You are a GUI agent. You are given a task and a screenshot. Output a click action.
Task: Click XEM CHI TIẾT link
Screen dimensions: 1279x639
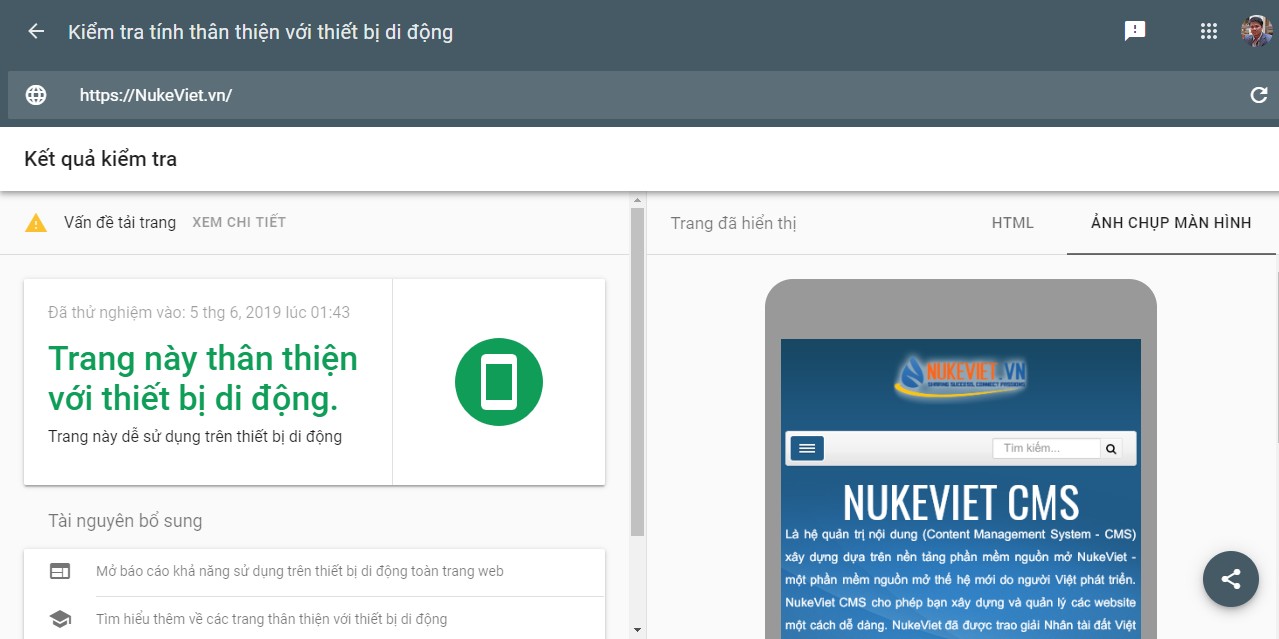(x=239, y=222)
